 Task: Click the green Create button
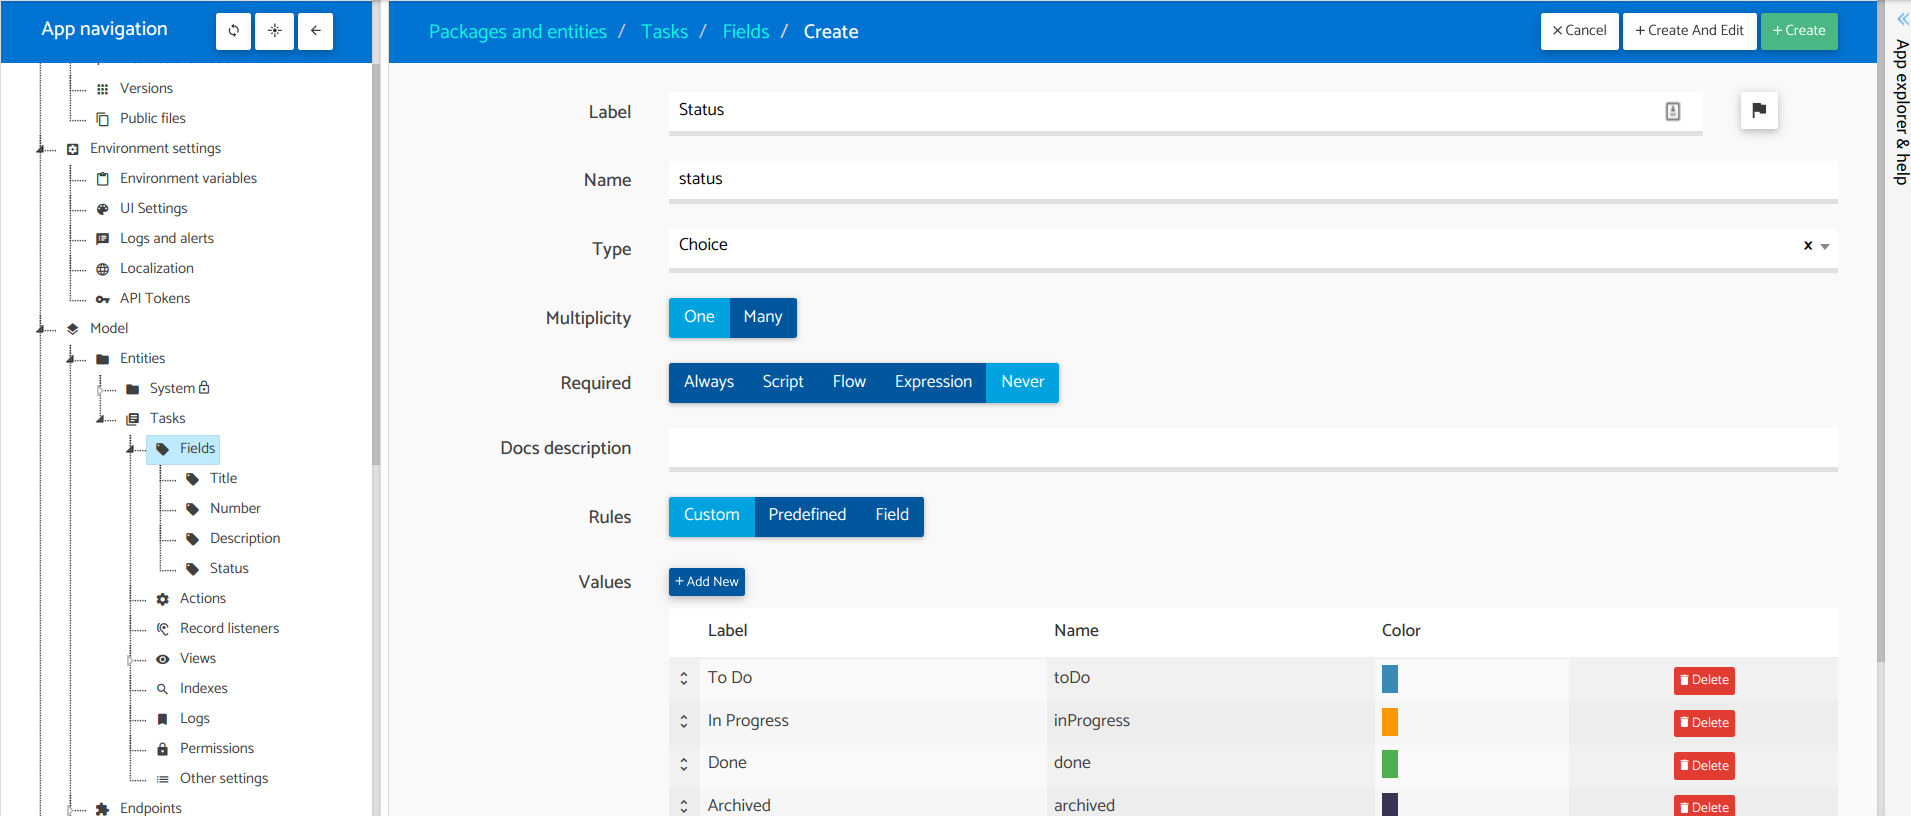pos(1799,31)
